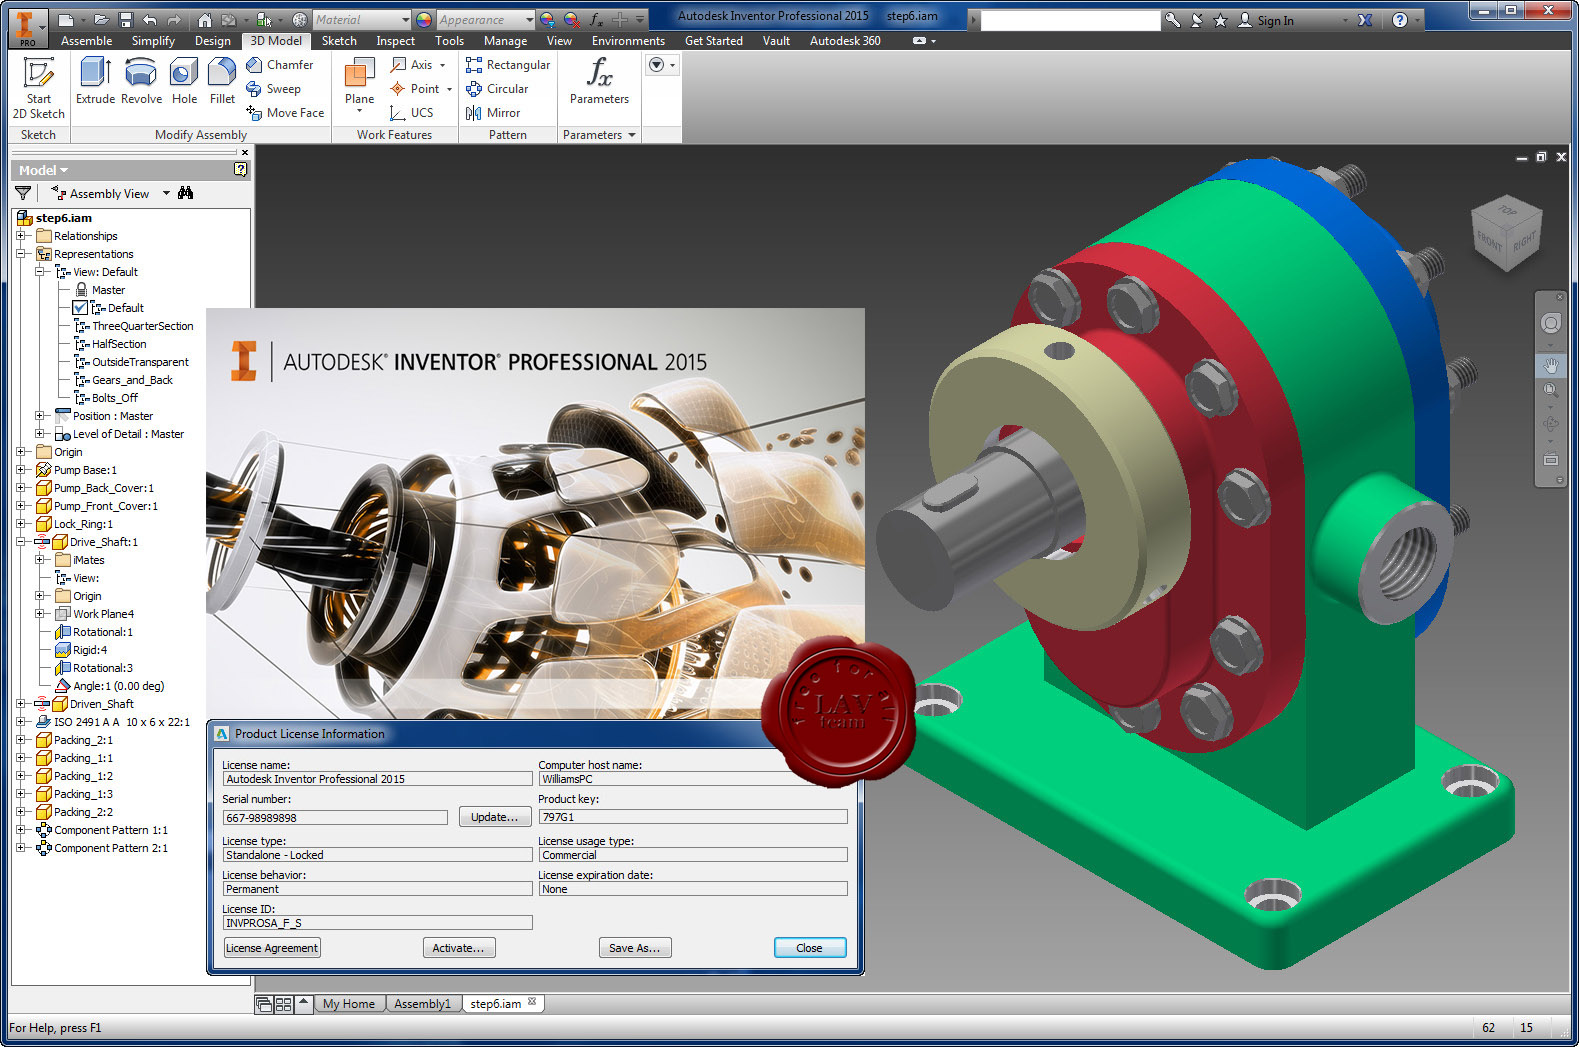Click the search input field in title bar
The image size is (1579, 1047).
(1070, 20)
